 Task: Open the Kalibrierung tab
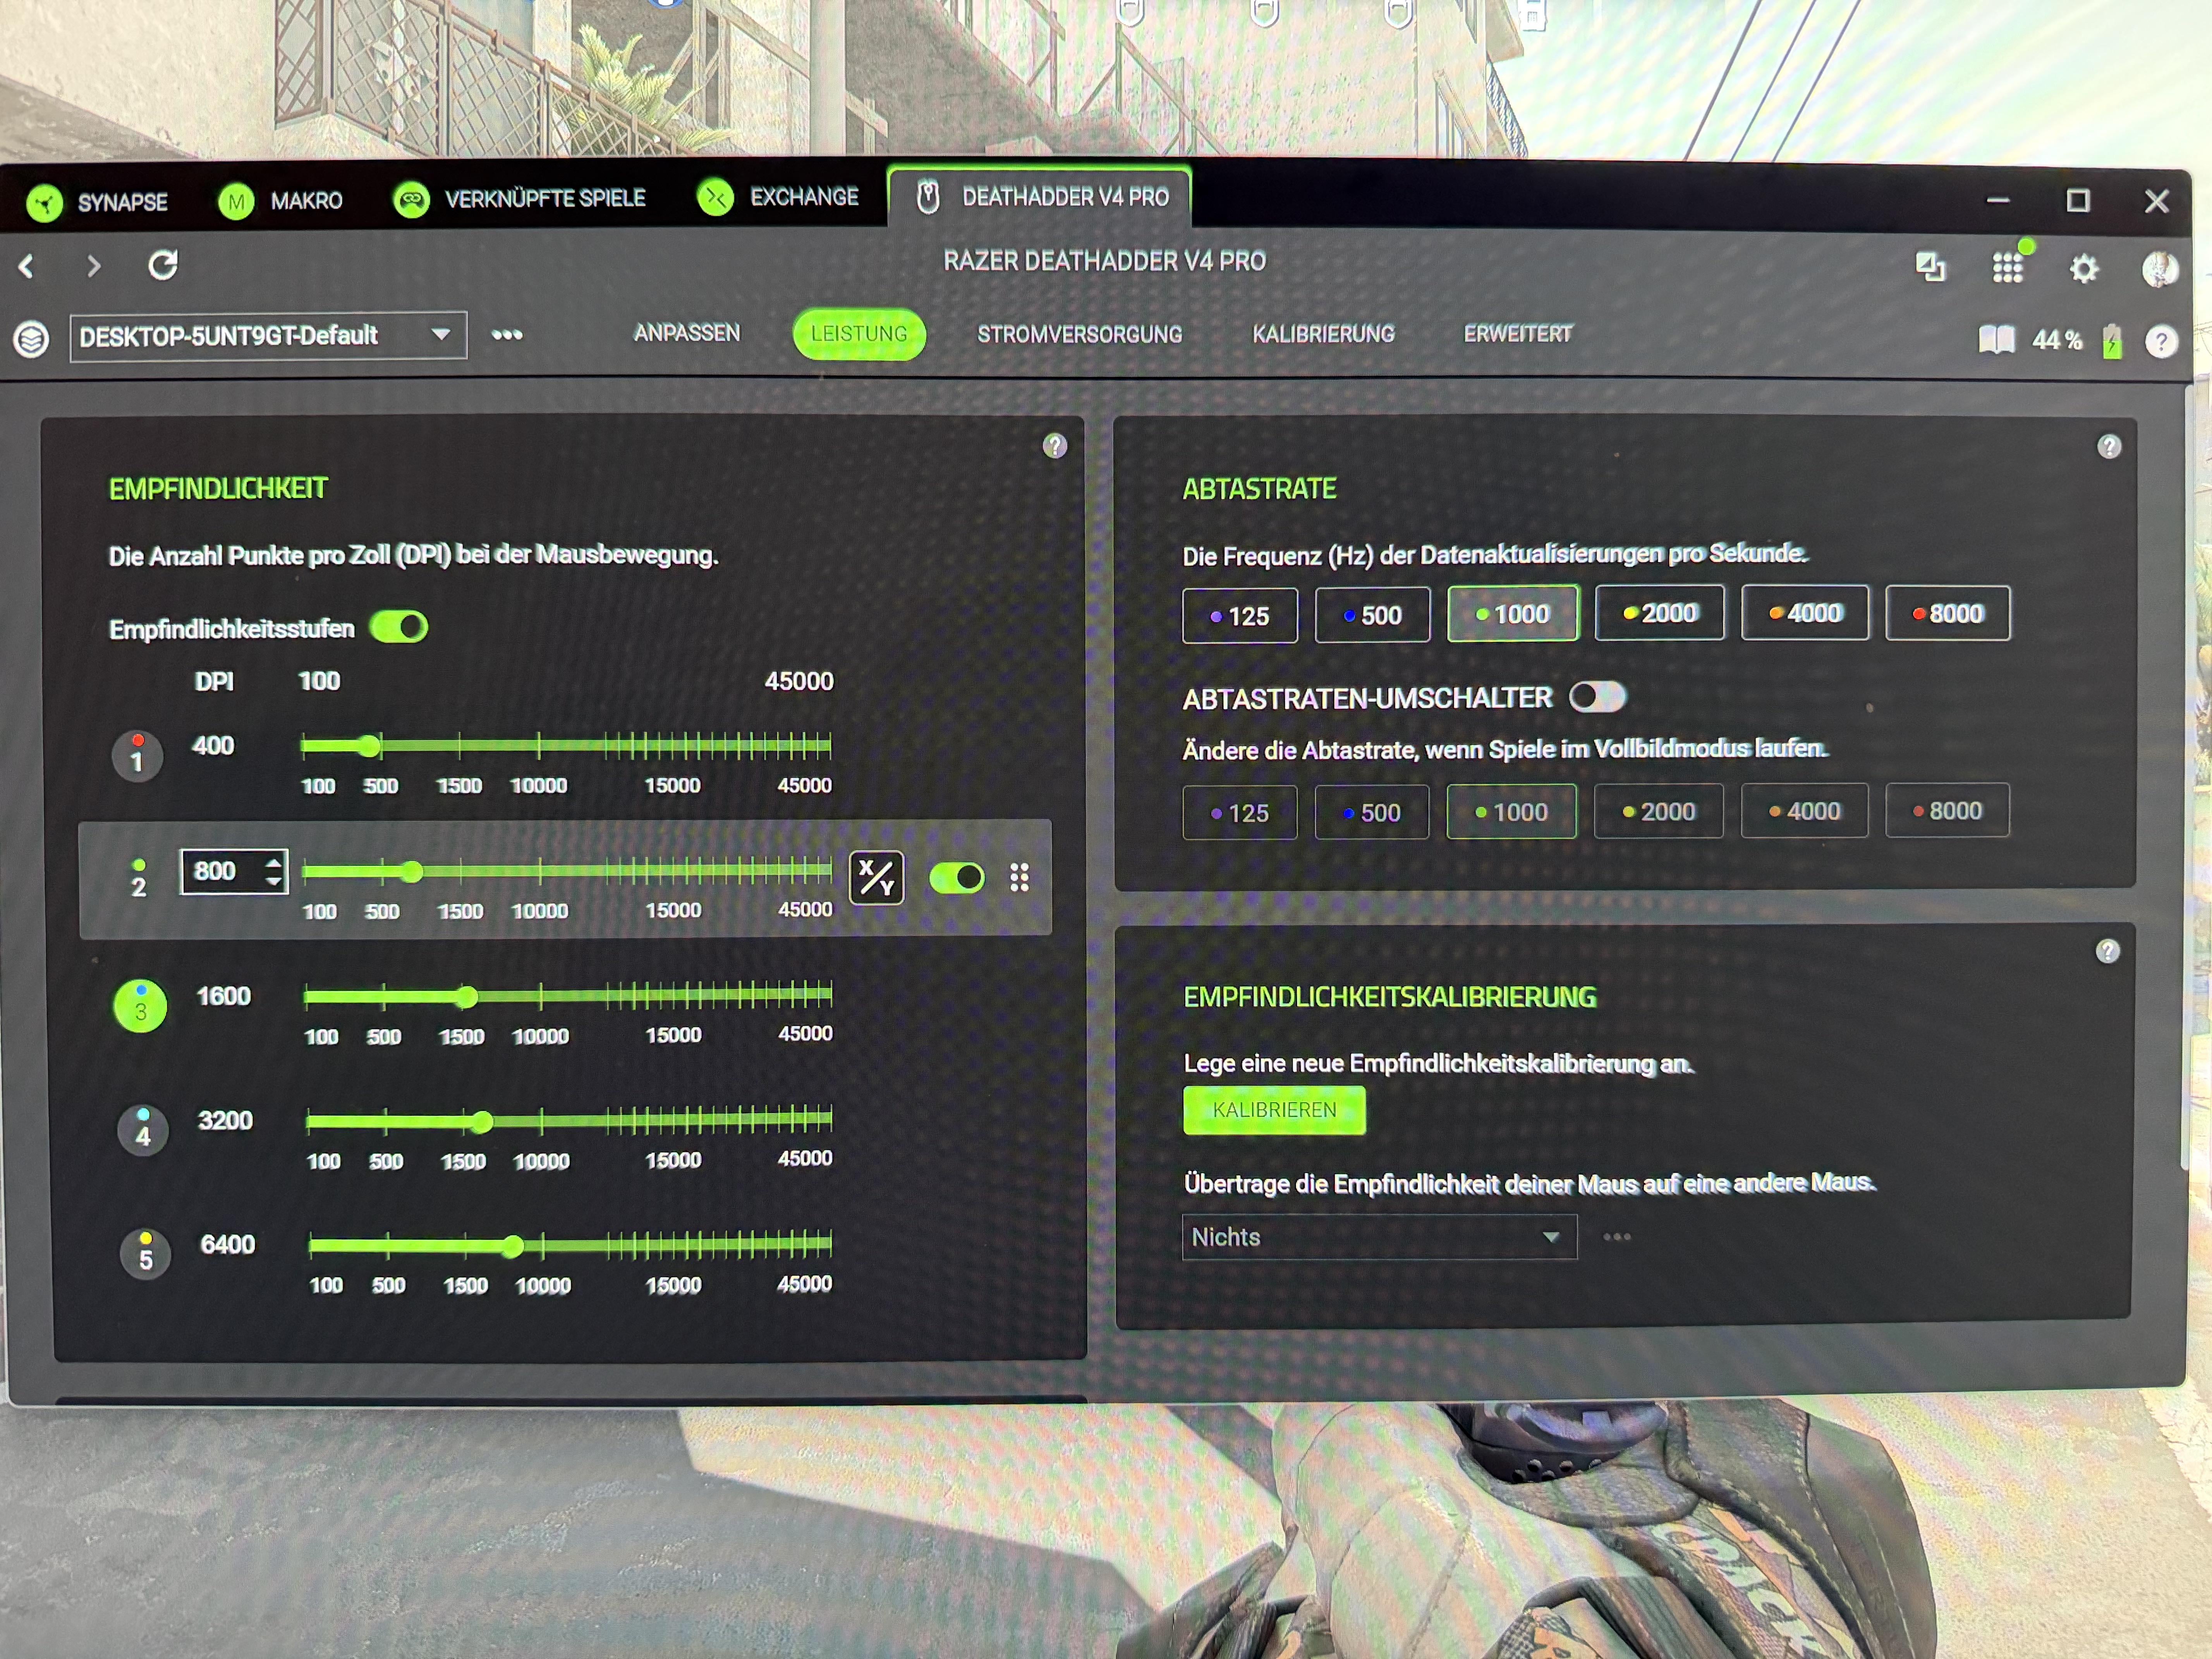point(1322,334)
